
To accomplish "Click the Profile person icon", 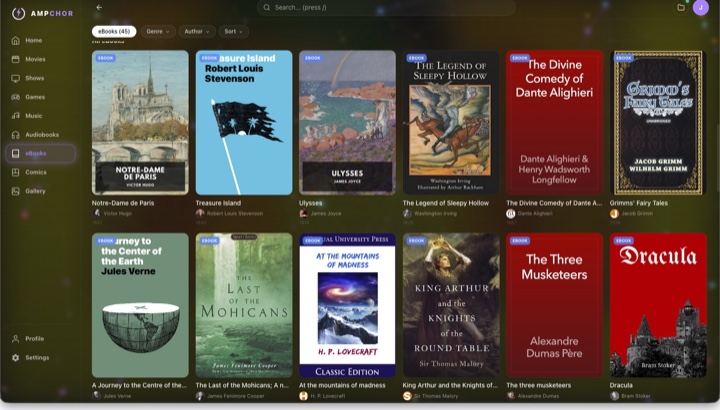I will [x=16, y=339].
